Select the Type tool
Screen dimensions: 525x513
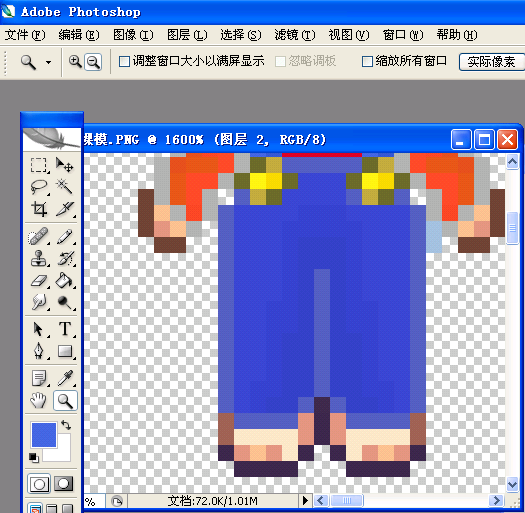64,329
